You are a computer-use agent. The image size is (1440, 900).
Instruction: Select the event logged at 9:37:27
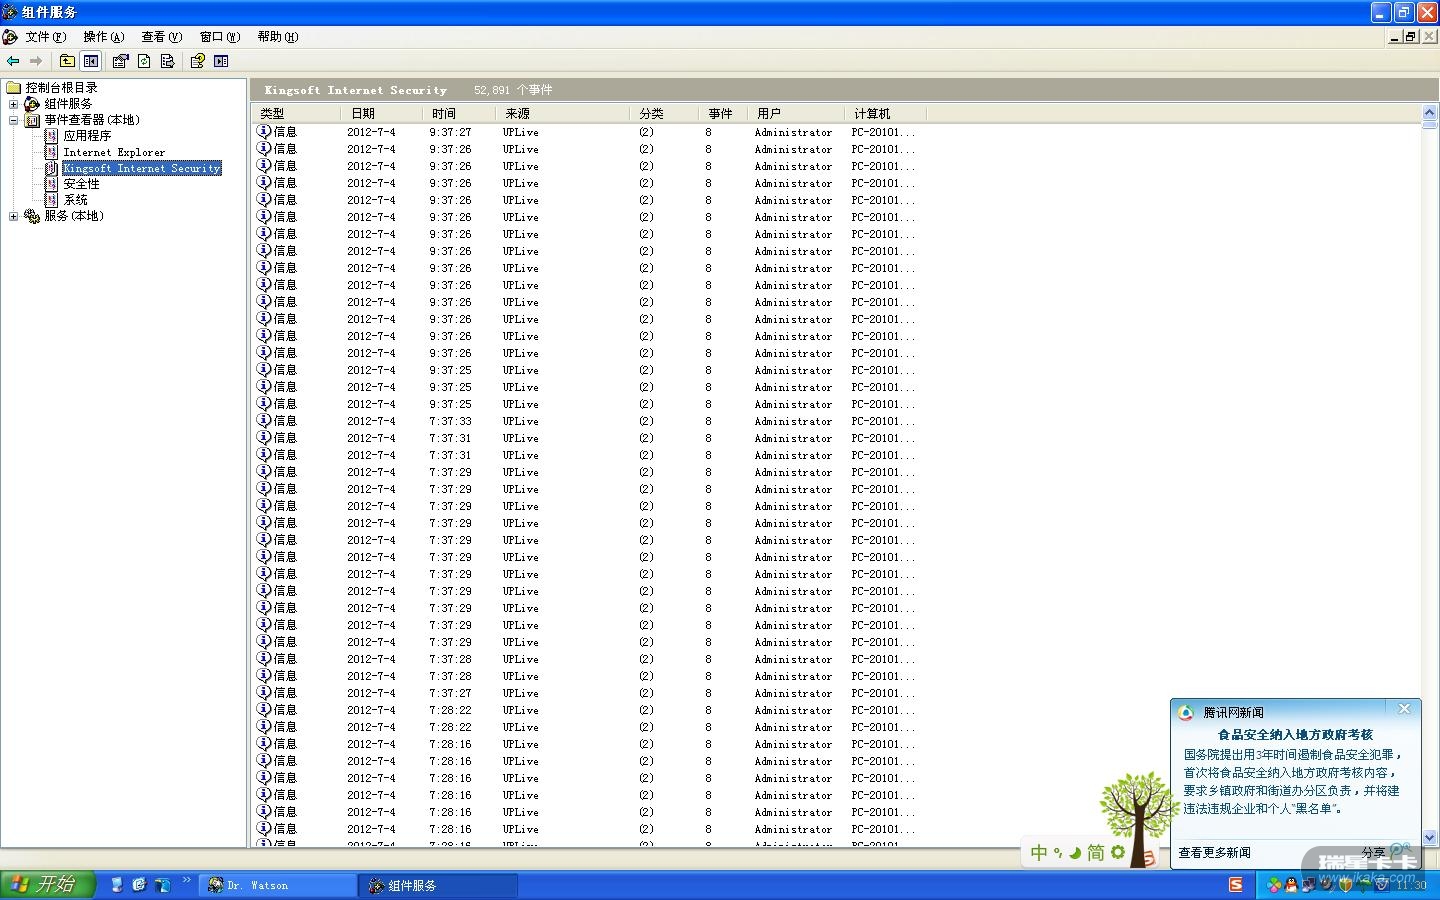(590, 132)
